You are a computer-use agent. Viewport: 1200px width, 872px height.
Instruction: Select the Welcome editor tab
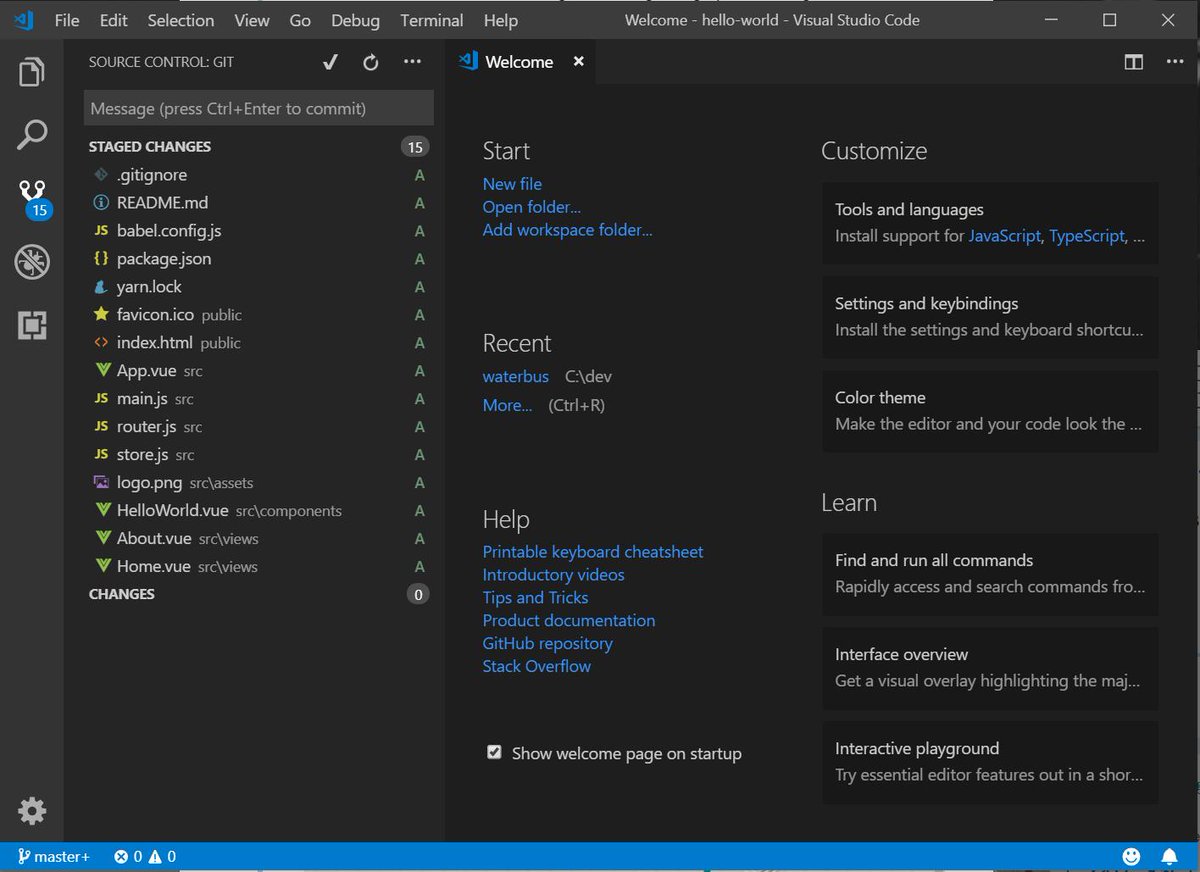(x=519, y=62)
